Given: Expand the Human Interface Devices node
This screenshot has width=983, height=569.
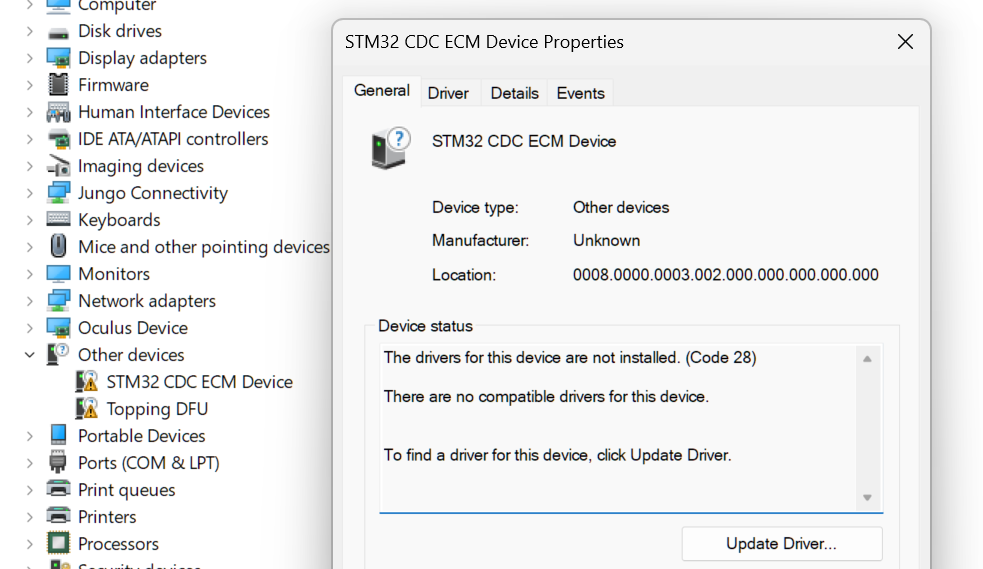Looking at the screenshot, I should (30, 112).
